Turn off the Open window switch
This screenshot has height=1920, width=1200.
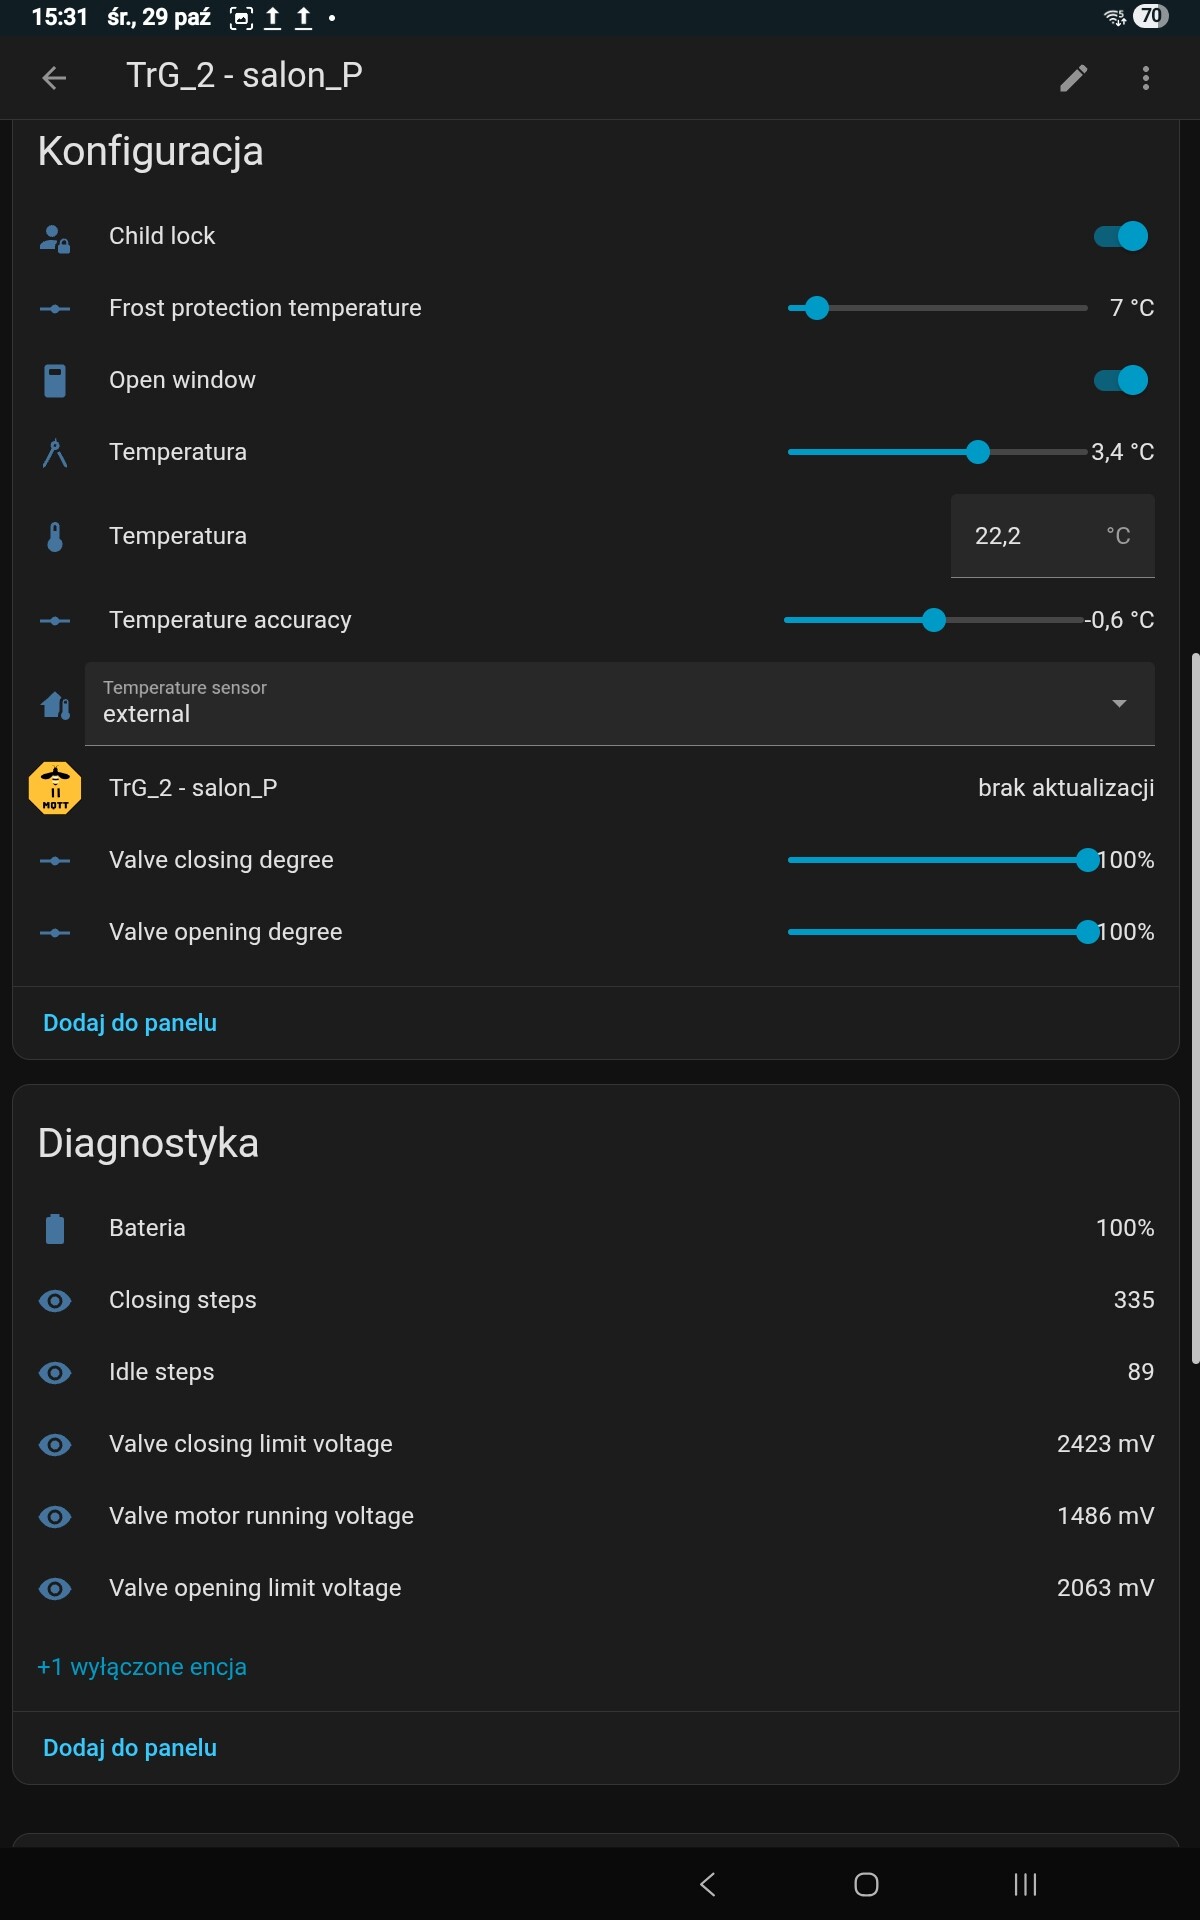click(1121, 380)
